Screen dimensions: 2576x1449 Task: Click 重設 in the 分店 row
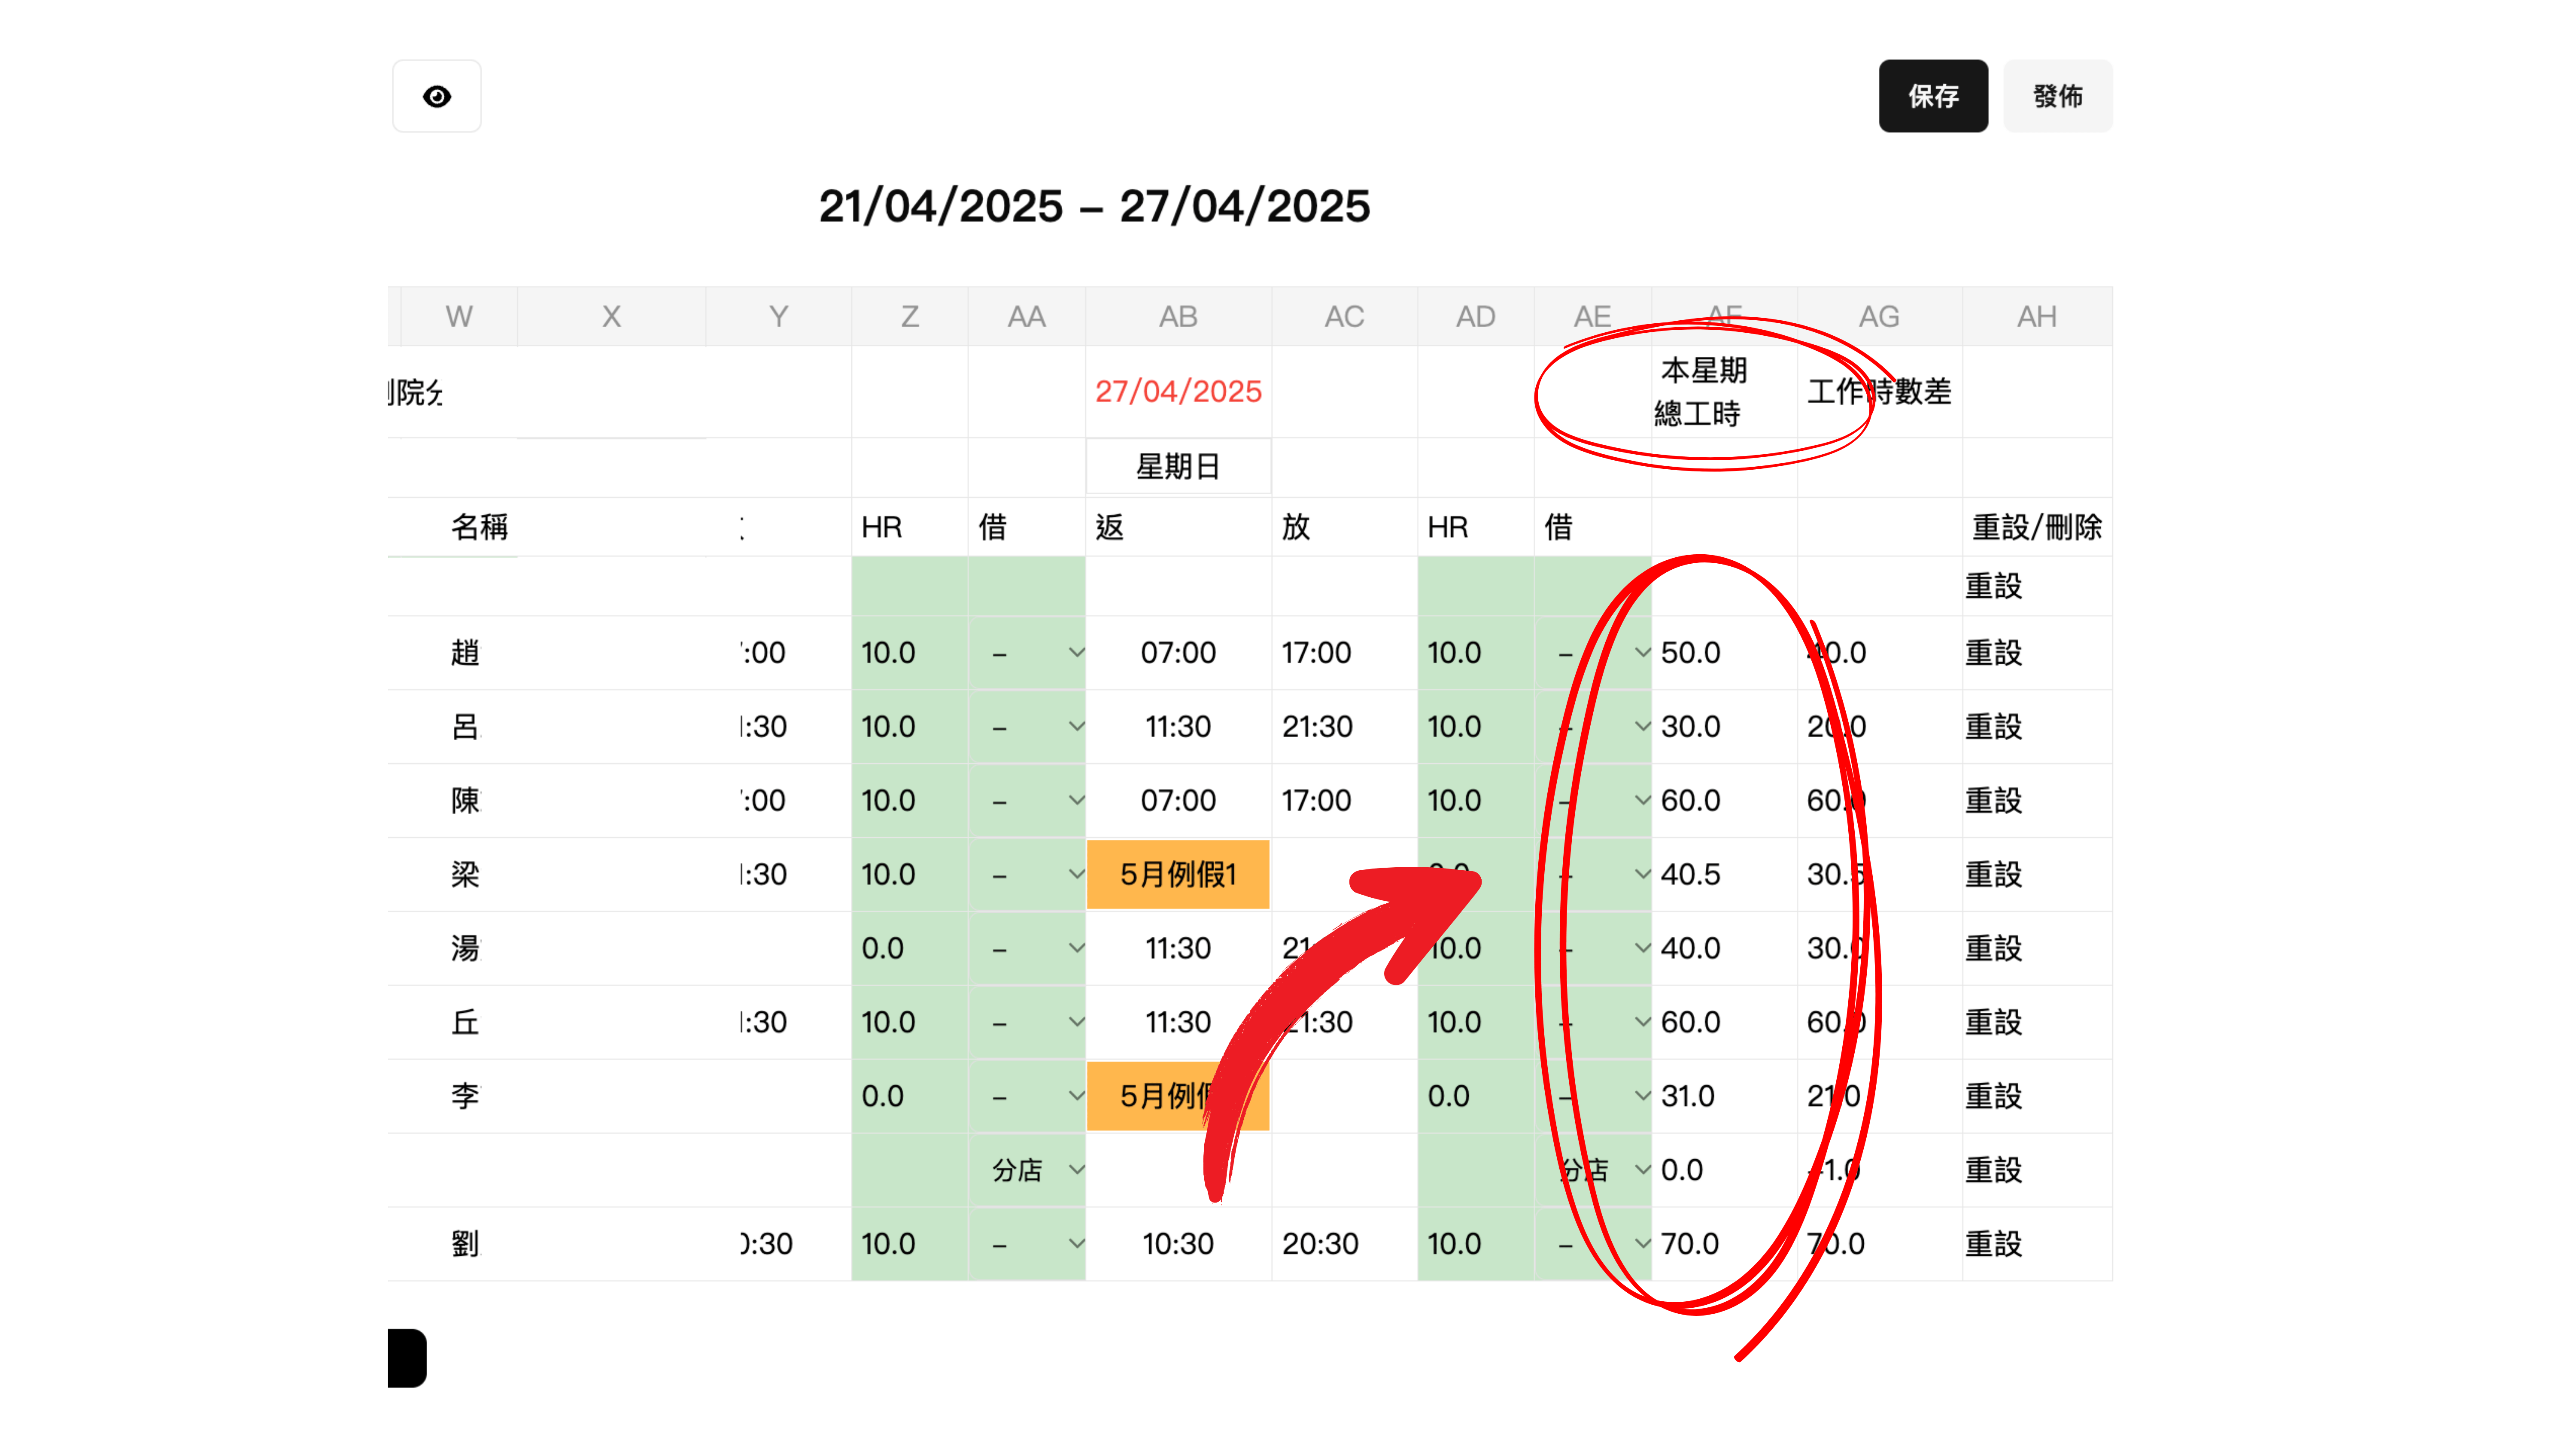click(1993, 1170)
